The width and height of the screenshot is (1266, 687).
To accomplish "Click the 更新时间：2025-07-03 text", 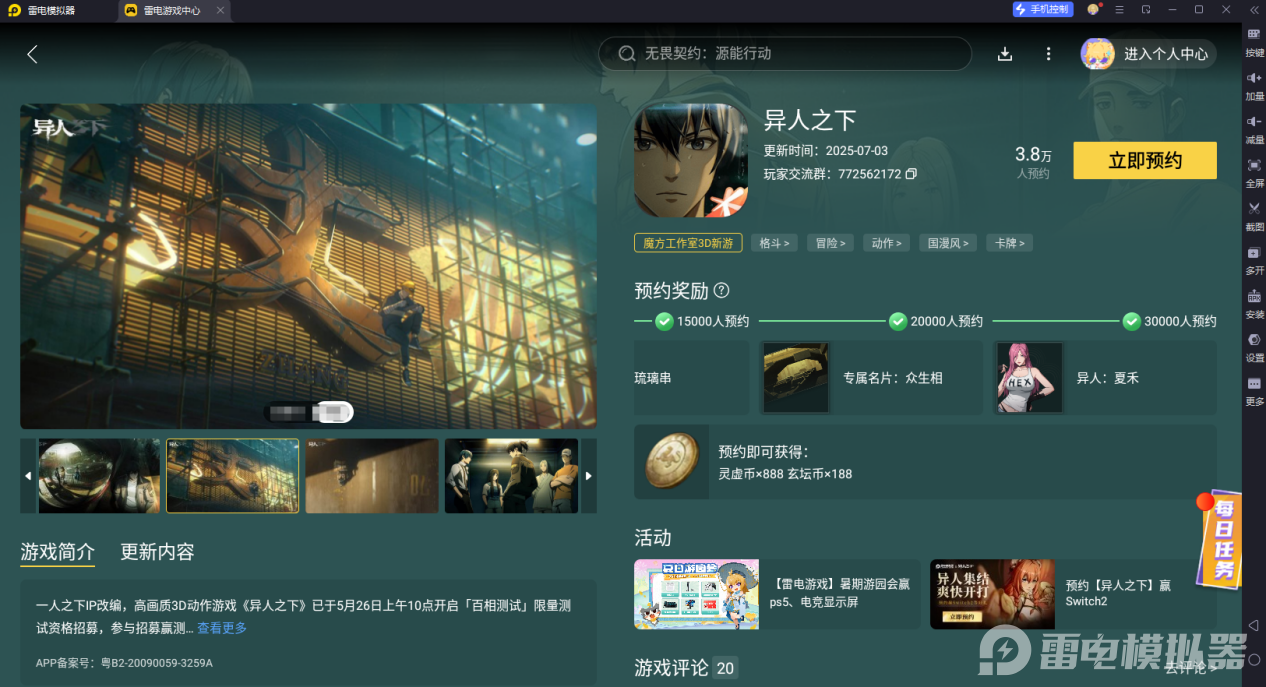I will click(826, 151).
